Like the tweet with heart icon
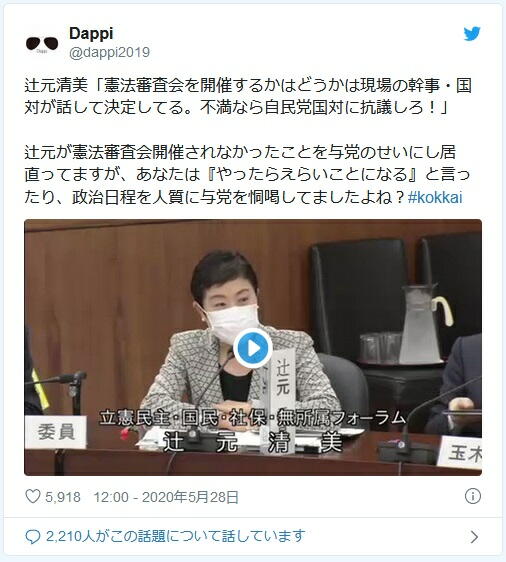Screen dimensions: 506x562 (33, 497)
